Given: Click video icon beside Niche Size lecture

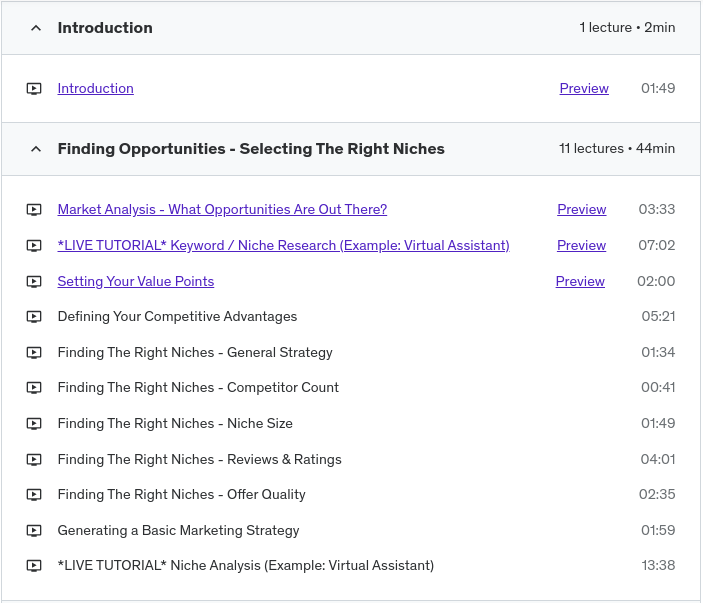Looking at the screenshot, I should click(34, 424).
